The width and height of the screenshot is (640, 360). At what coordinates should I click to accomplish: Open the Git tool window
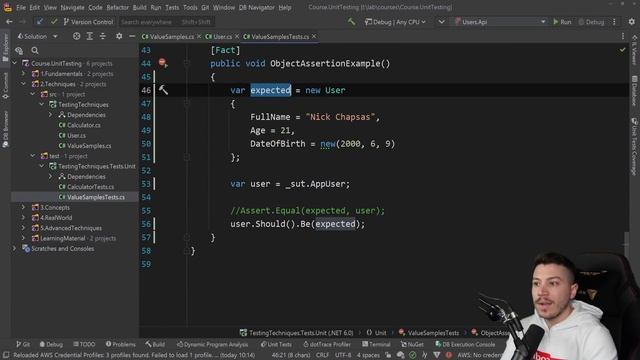[x=23, y=344]
